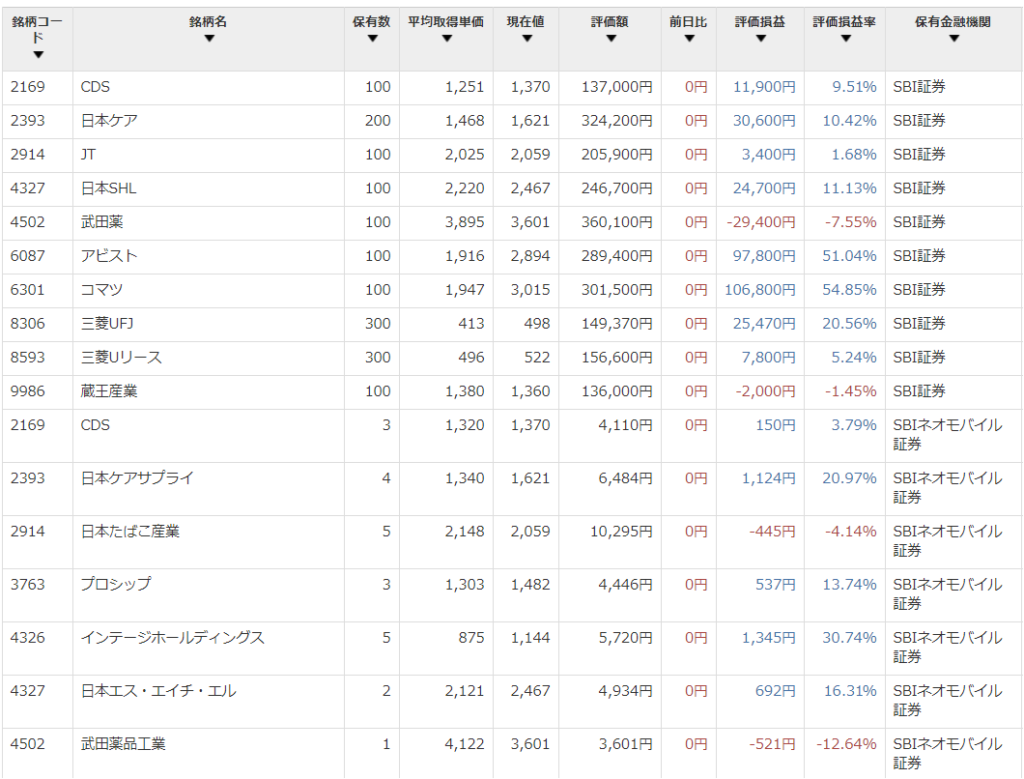1024x779 pixels.
Task: Sort by 評価損益率 arrow
Action: click(x=846, y=39)
